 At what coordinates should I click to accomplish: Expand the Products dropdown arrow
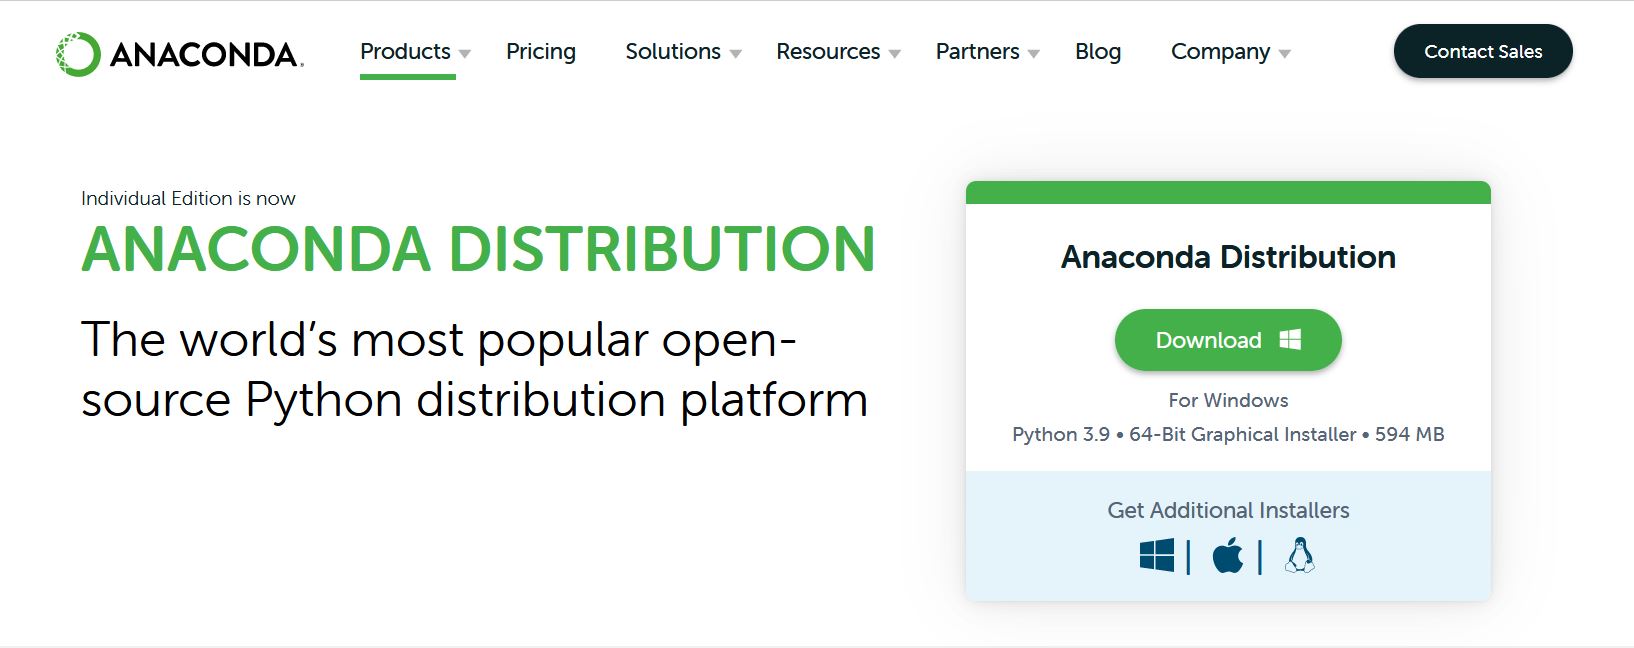464,54
